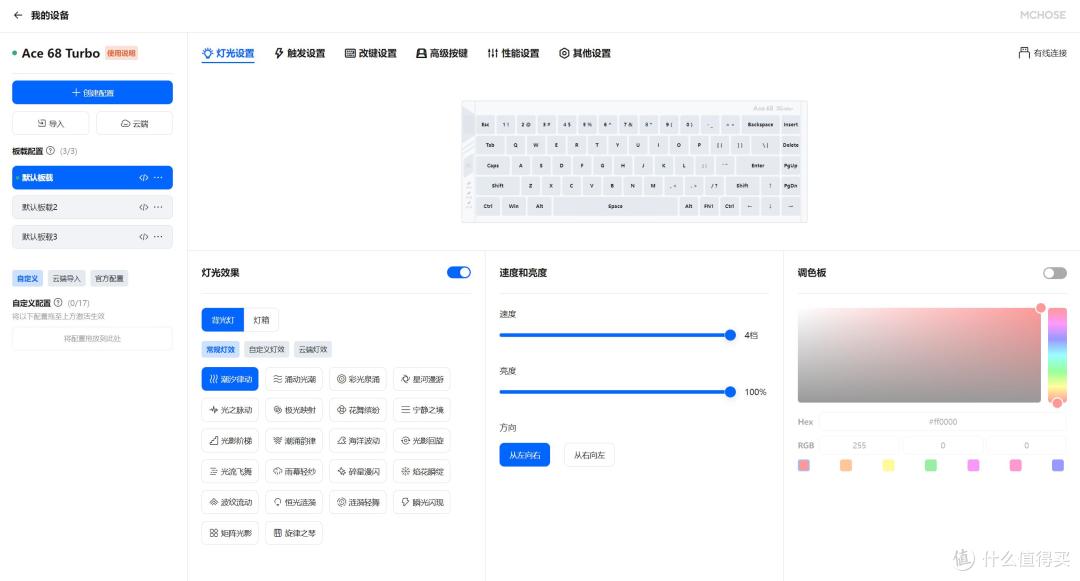Select the 潮涌韵律 lighting effect
The image size is (1080, 581).
coord(294,441)
